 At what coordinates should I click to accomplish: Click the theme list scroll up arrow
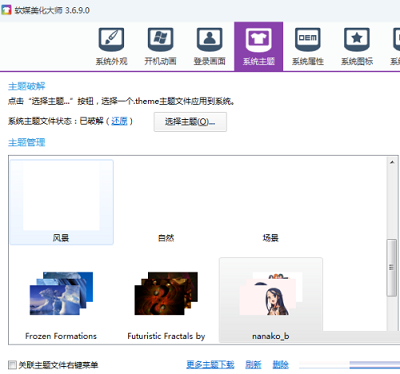click(392, 162)
